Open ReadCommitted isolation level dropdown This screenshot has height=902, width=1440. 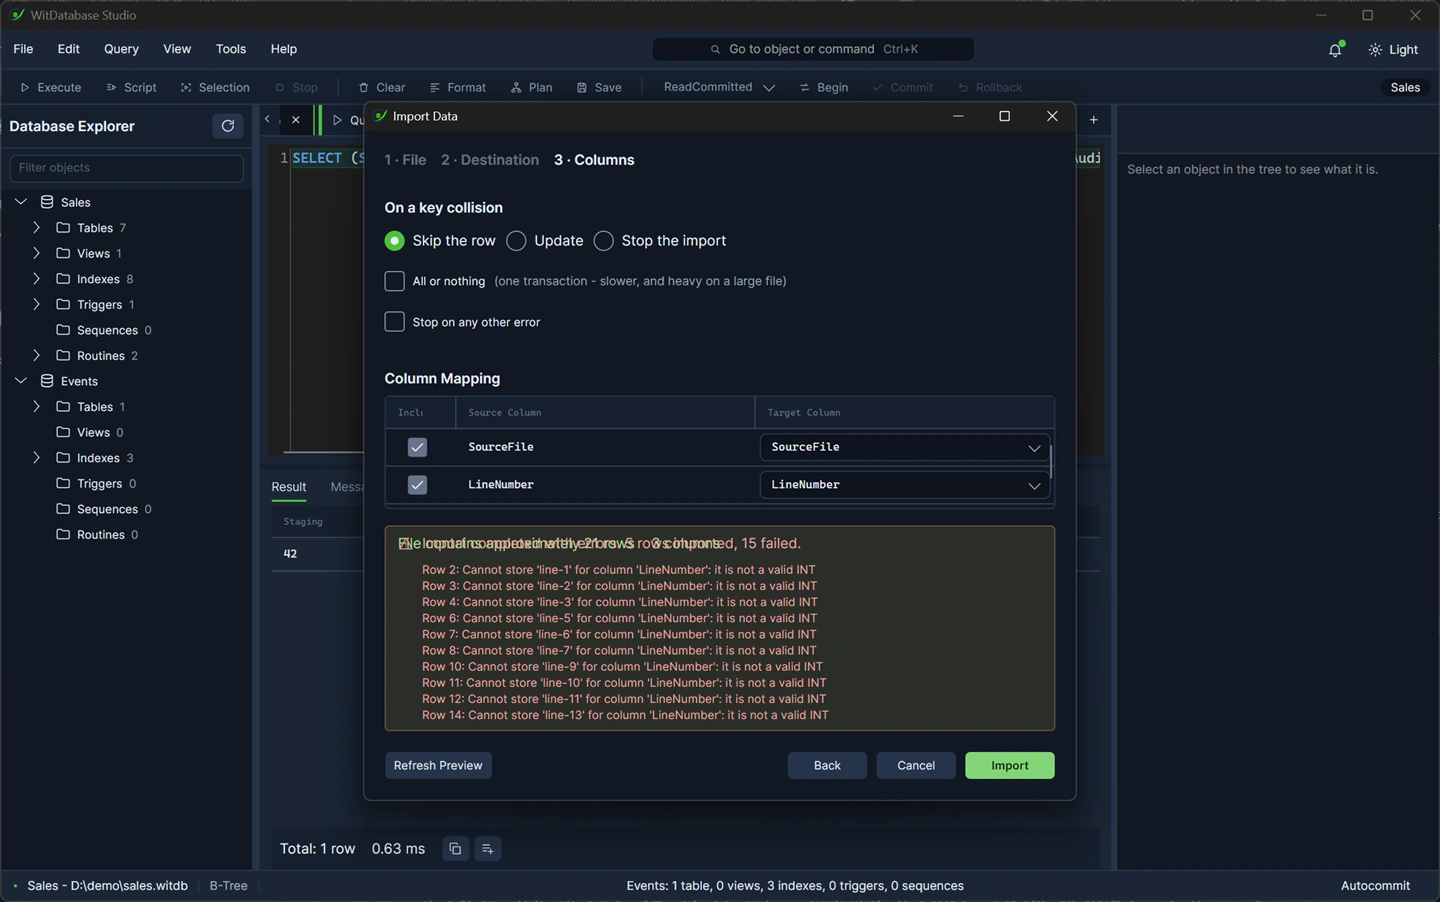tap(720, 88)
